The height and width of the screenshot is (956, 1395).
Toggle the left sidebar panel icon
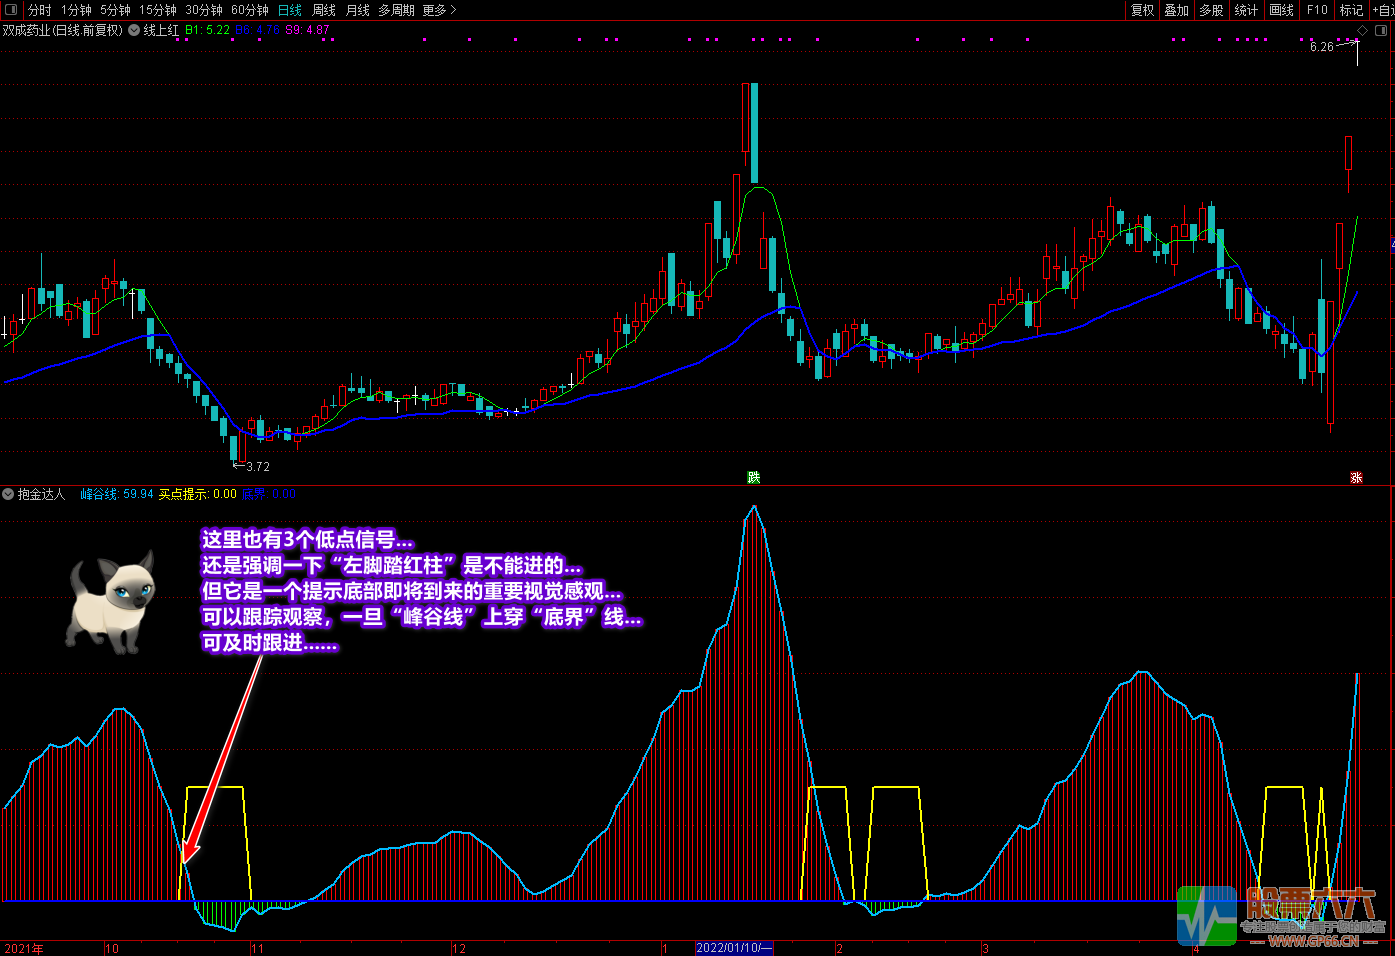12,10
